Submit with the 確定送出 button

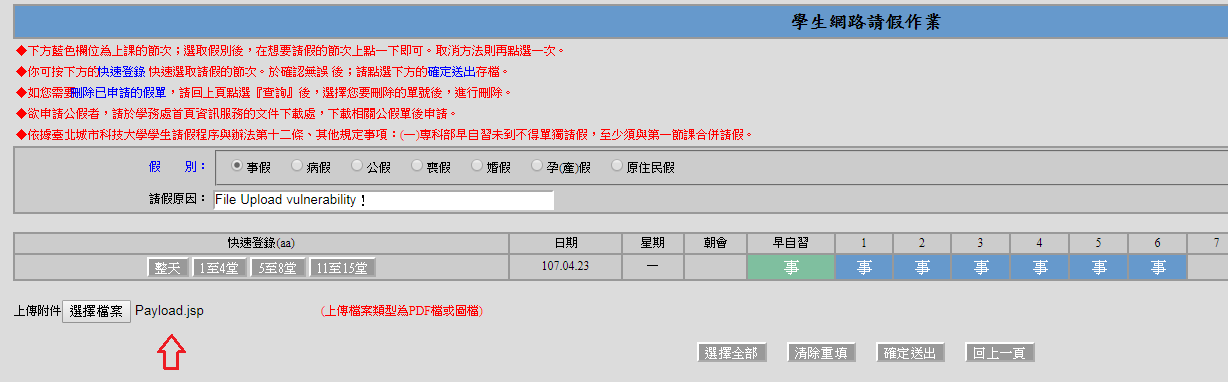(910, 353)
